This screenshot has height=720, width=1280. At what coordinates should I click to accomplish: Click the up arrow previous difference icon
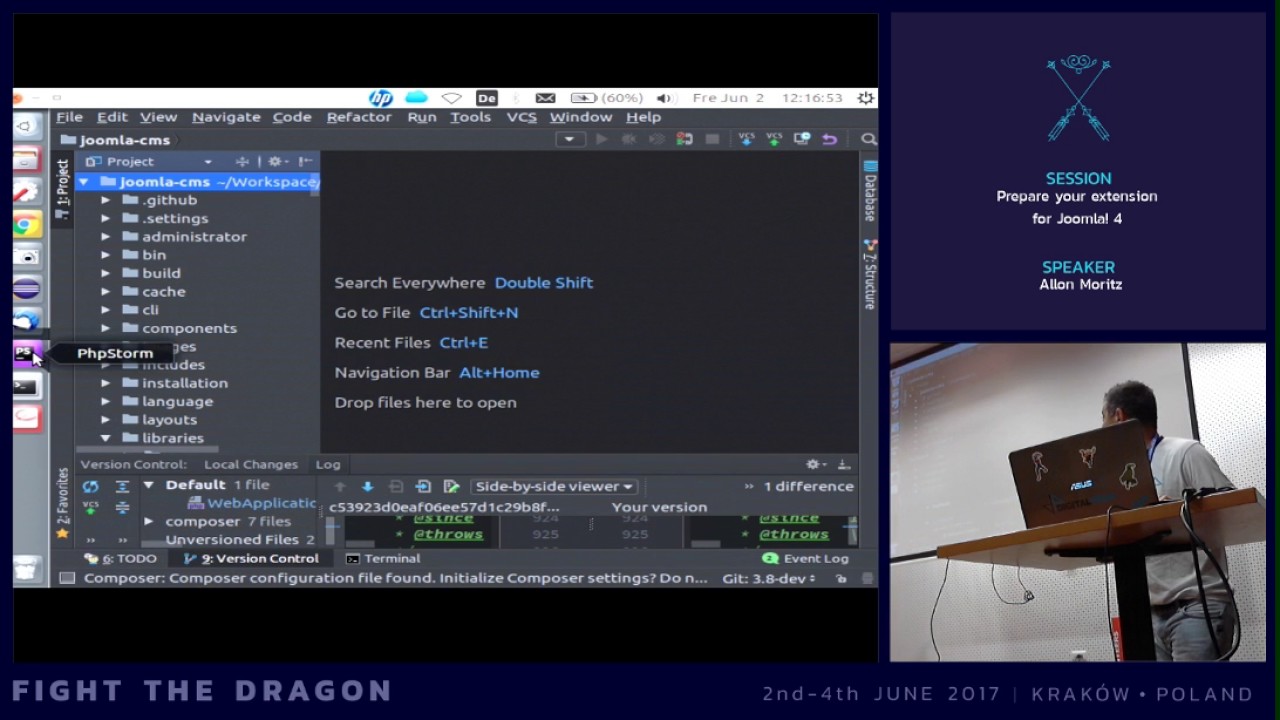pos(340,486)
